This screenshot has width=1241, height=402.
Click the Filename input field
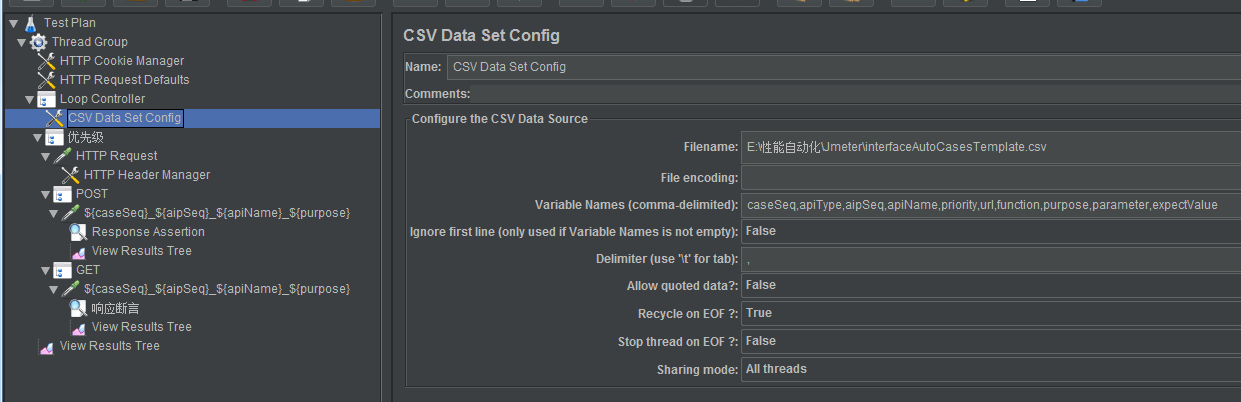990,147
